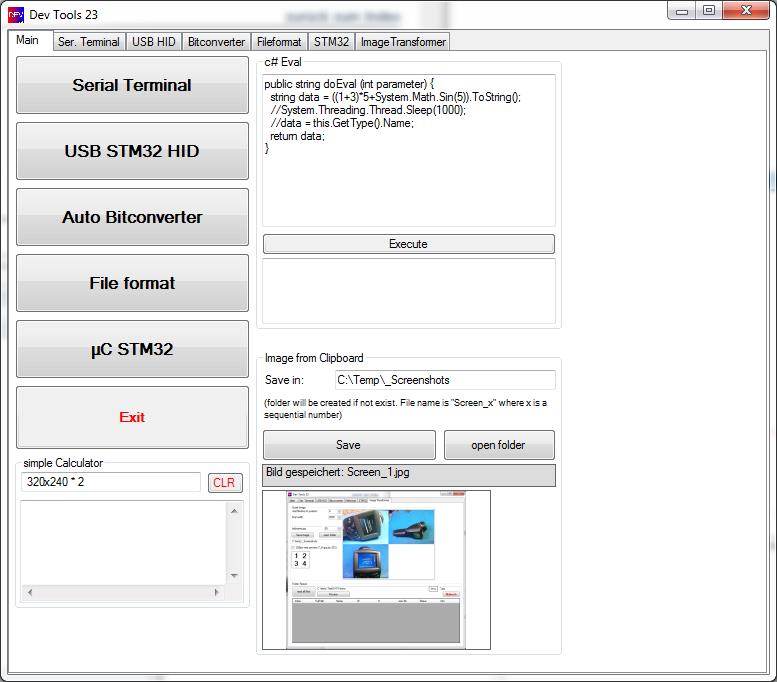This screenshot has height=682, width=777.
Task: Open the ImageTransformer tab
Action: point(403,42)
